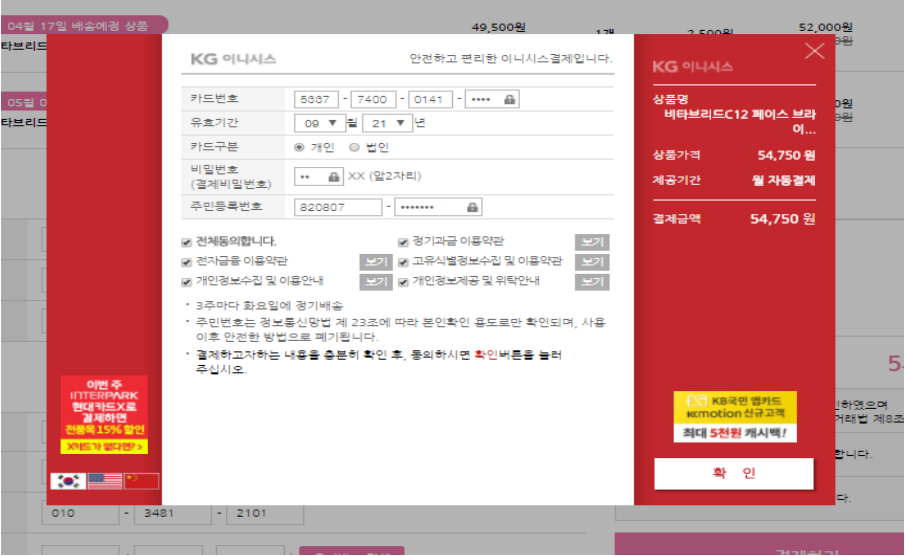Toggle the 전체동의합니다 checkbox

click(187, 242)
